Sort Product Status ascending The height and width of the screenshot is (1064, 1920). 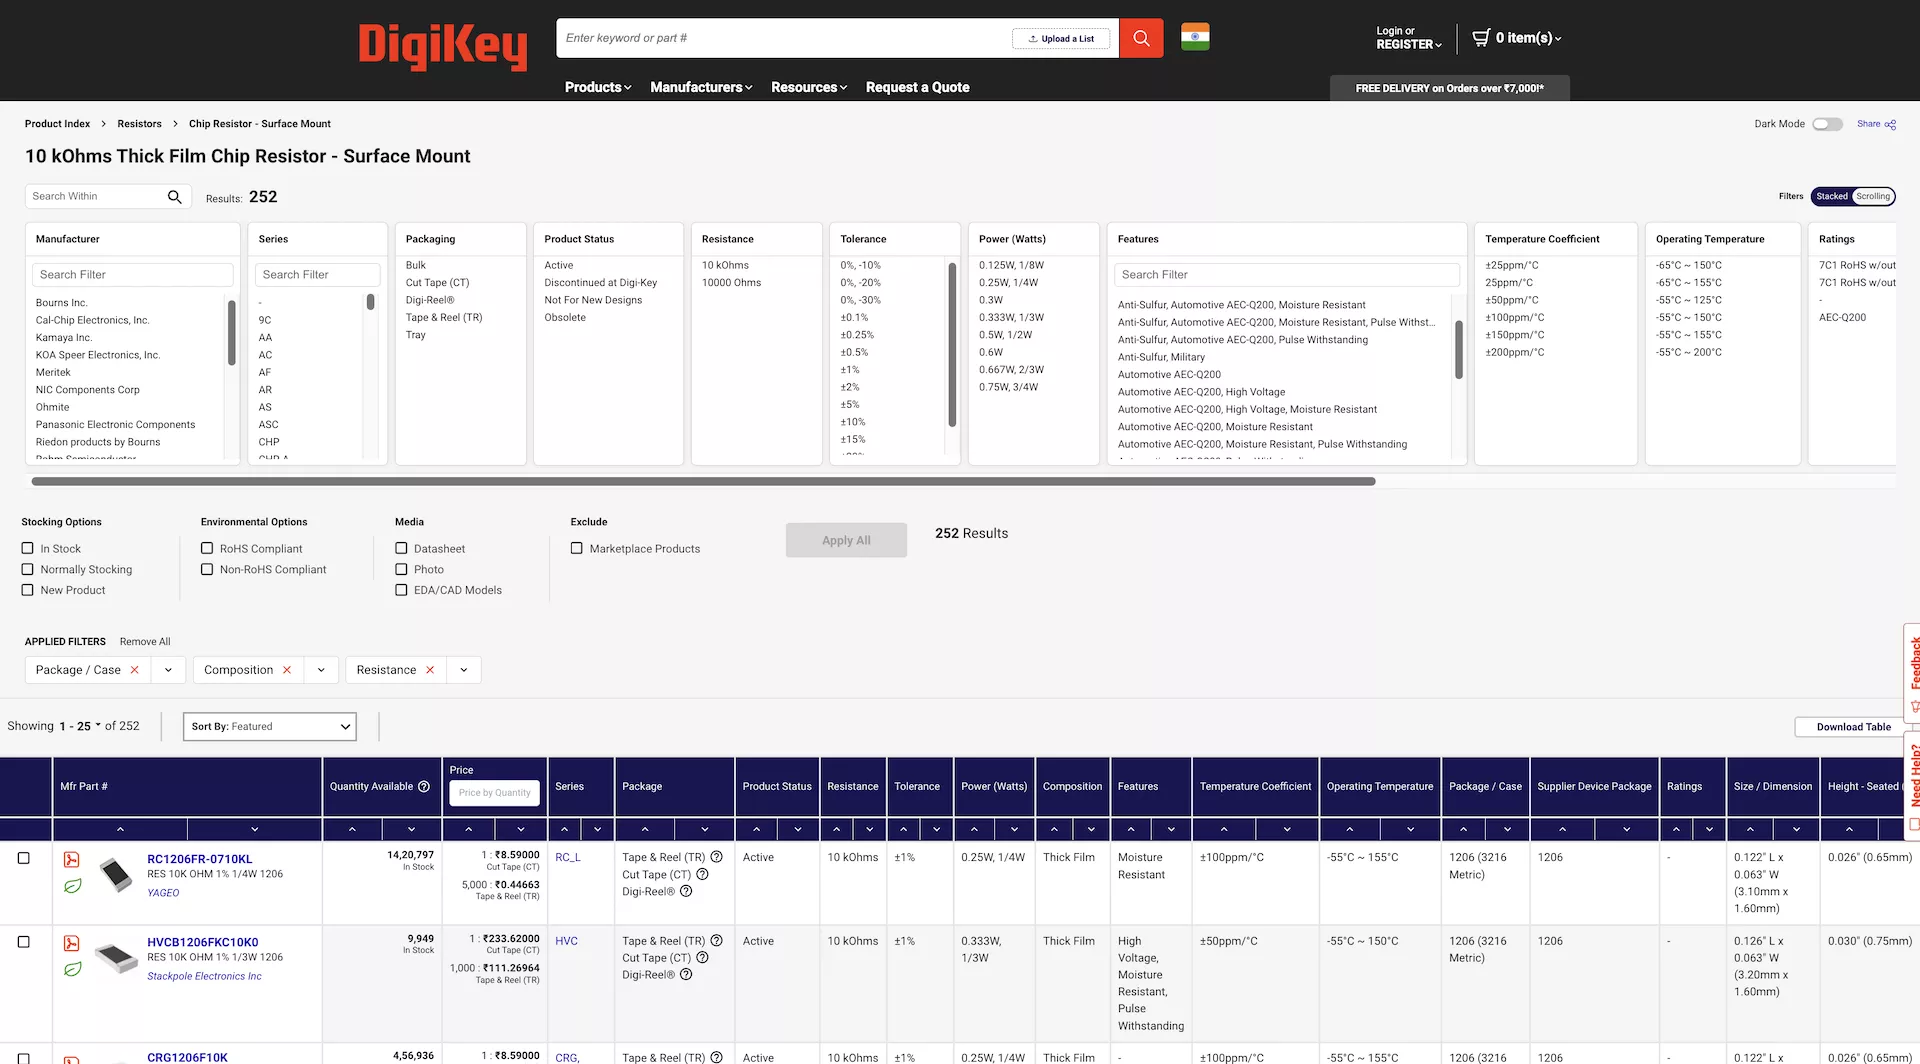(756, 829)
